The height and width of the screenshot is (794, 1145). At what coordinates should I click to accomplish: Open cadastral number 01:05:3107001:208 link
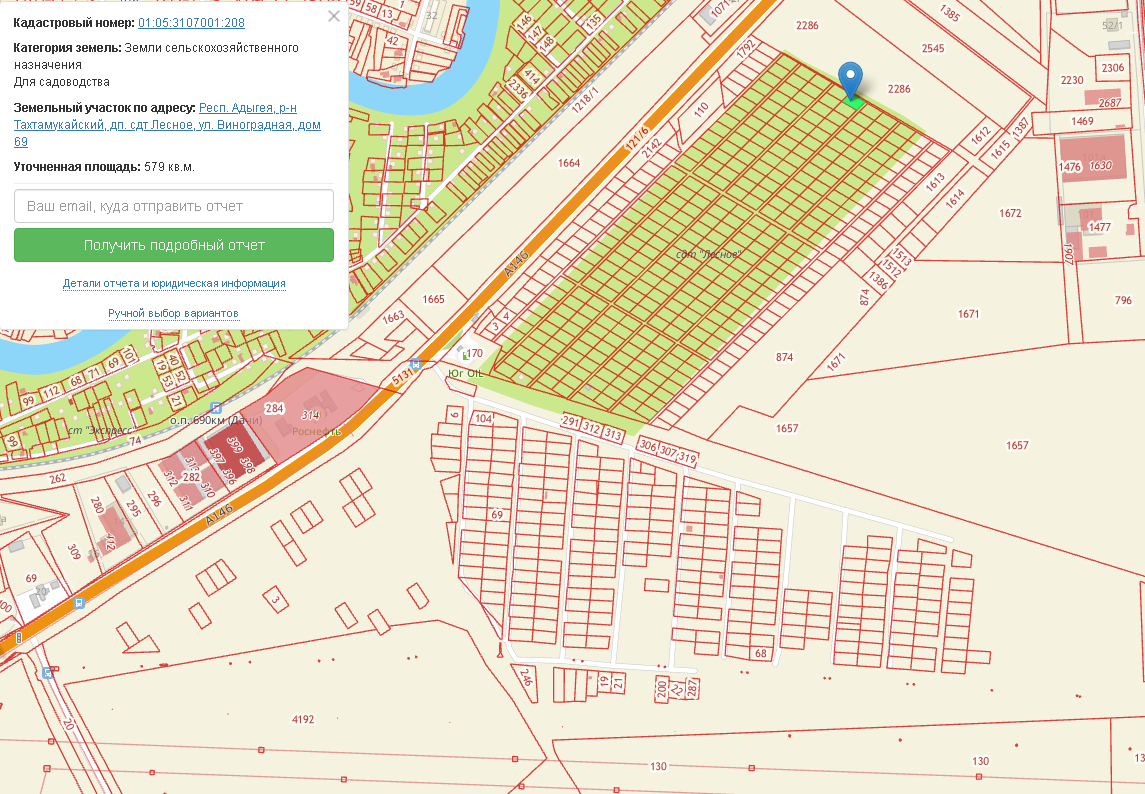point(191,22)
